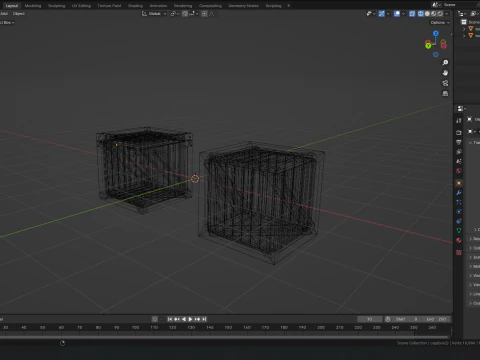Click the green Y axis on navigation gizmo
480x360 pixels.
pos(428,46)
